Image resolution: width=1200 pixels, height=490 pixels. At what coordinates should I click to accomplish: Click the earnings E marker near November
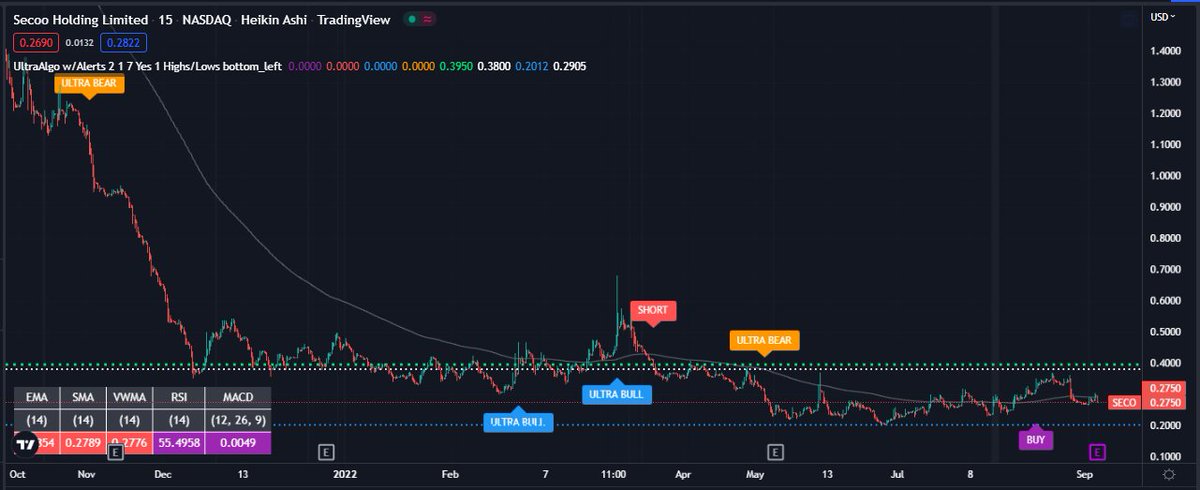(x=115, y=452)
